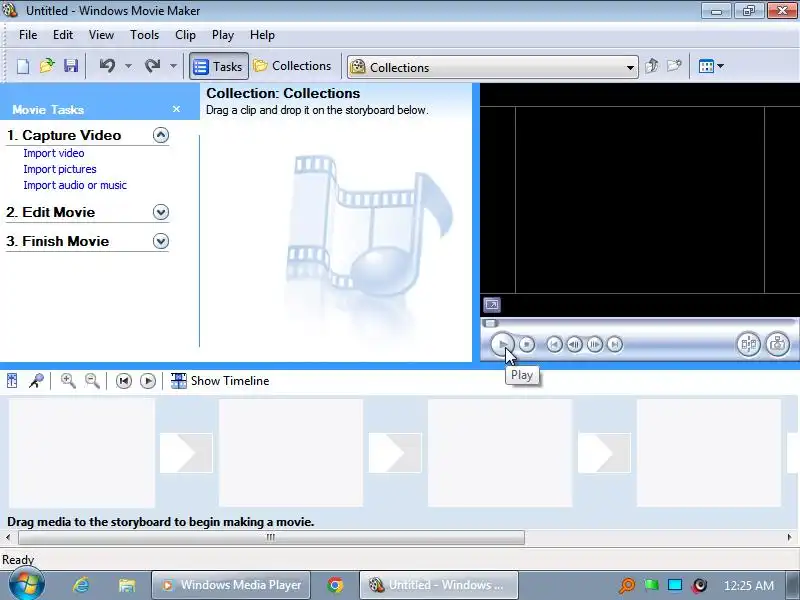
Task: Narrate timeline with the microphone icon
Action: point(36,381)
